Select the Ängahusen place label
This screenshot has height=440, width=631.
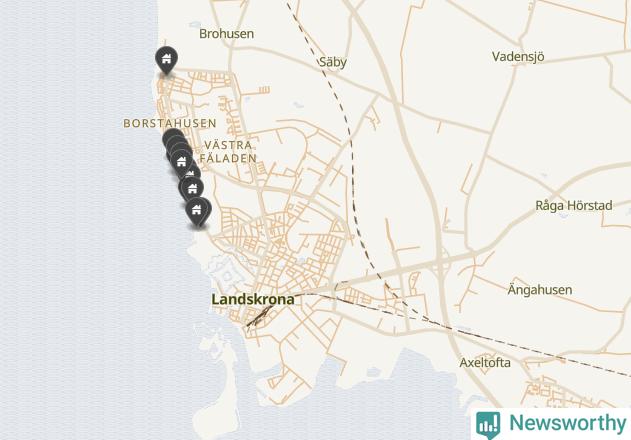pos(540,289)
